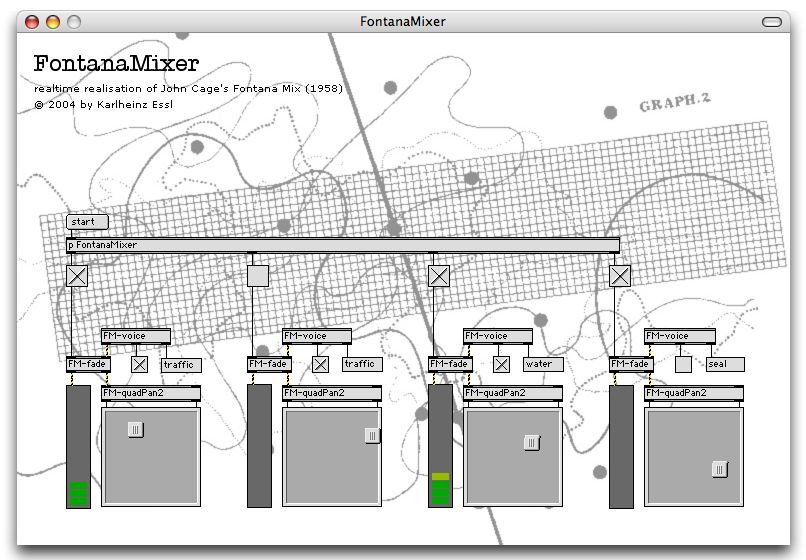Click the second channel's quad pan knob handle

[x=373, y=436]
